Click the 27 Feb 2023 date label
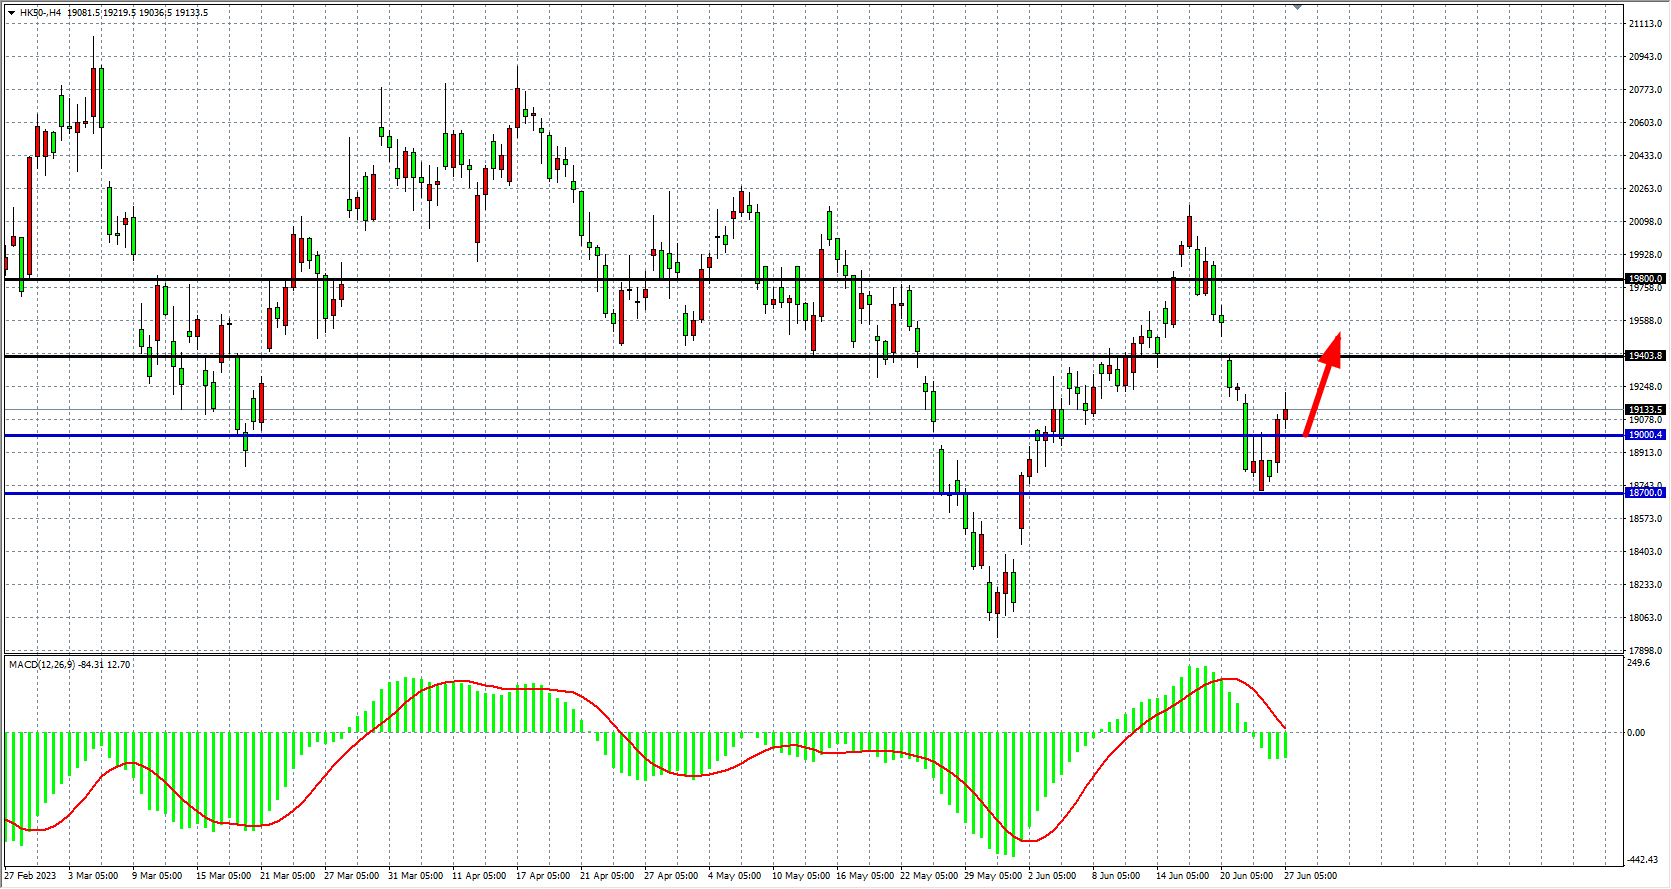The width and height of the screenshot is (1671, 889). coord(31,876)
